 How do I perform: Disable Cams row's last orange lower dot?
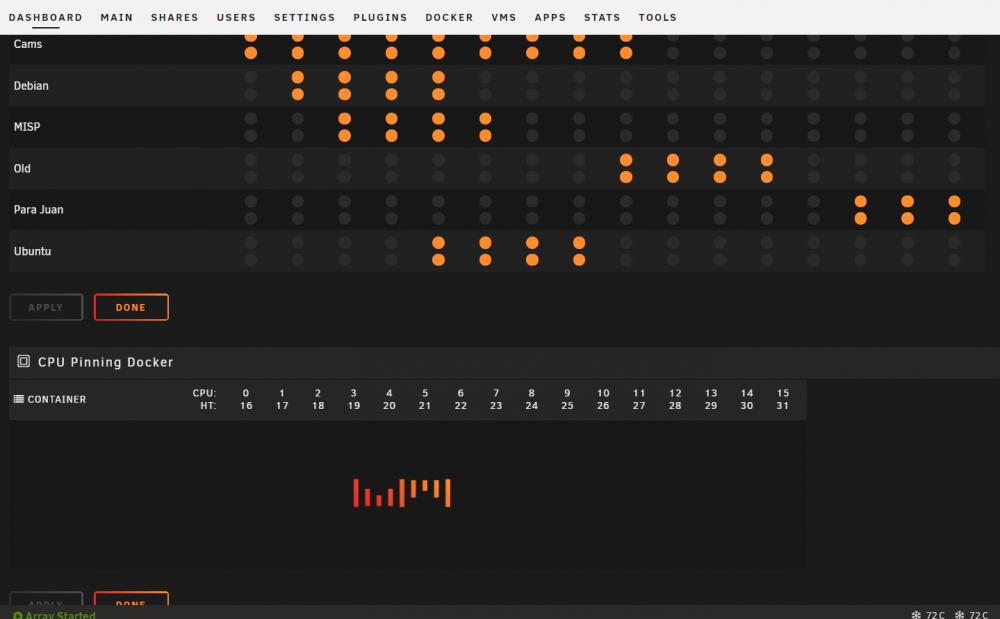pos(626,53)
